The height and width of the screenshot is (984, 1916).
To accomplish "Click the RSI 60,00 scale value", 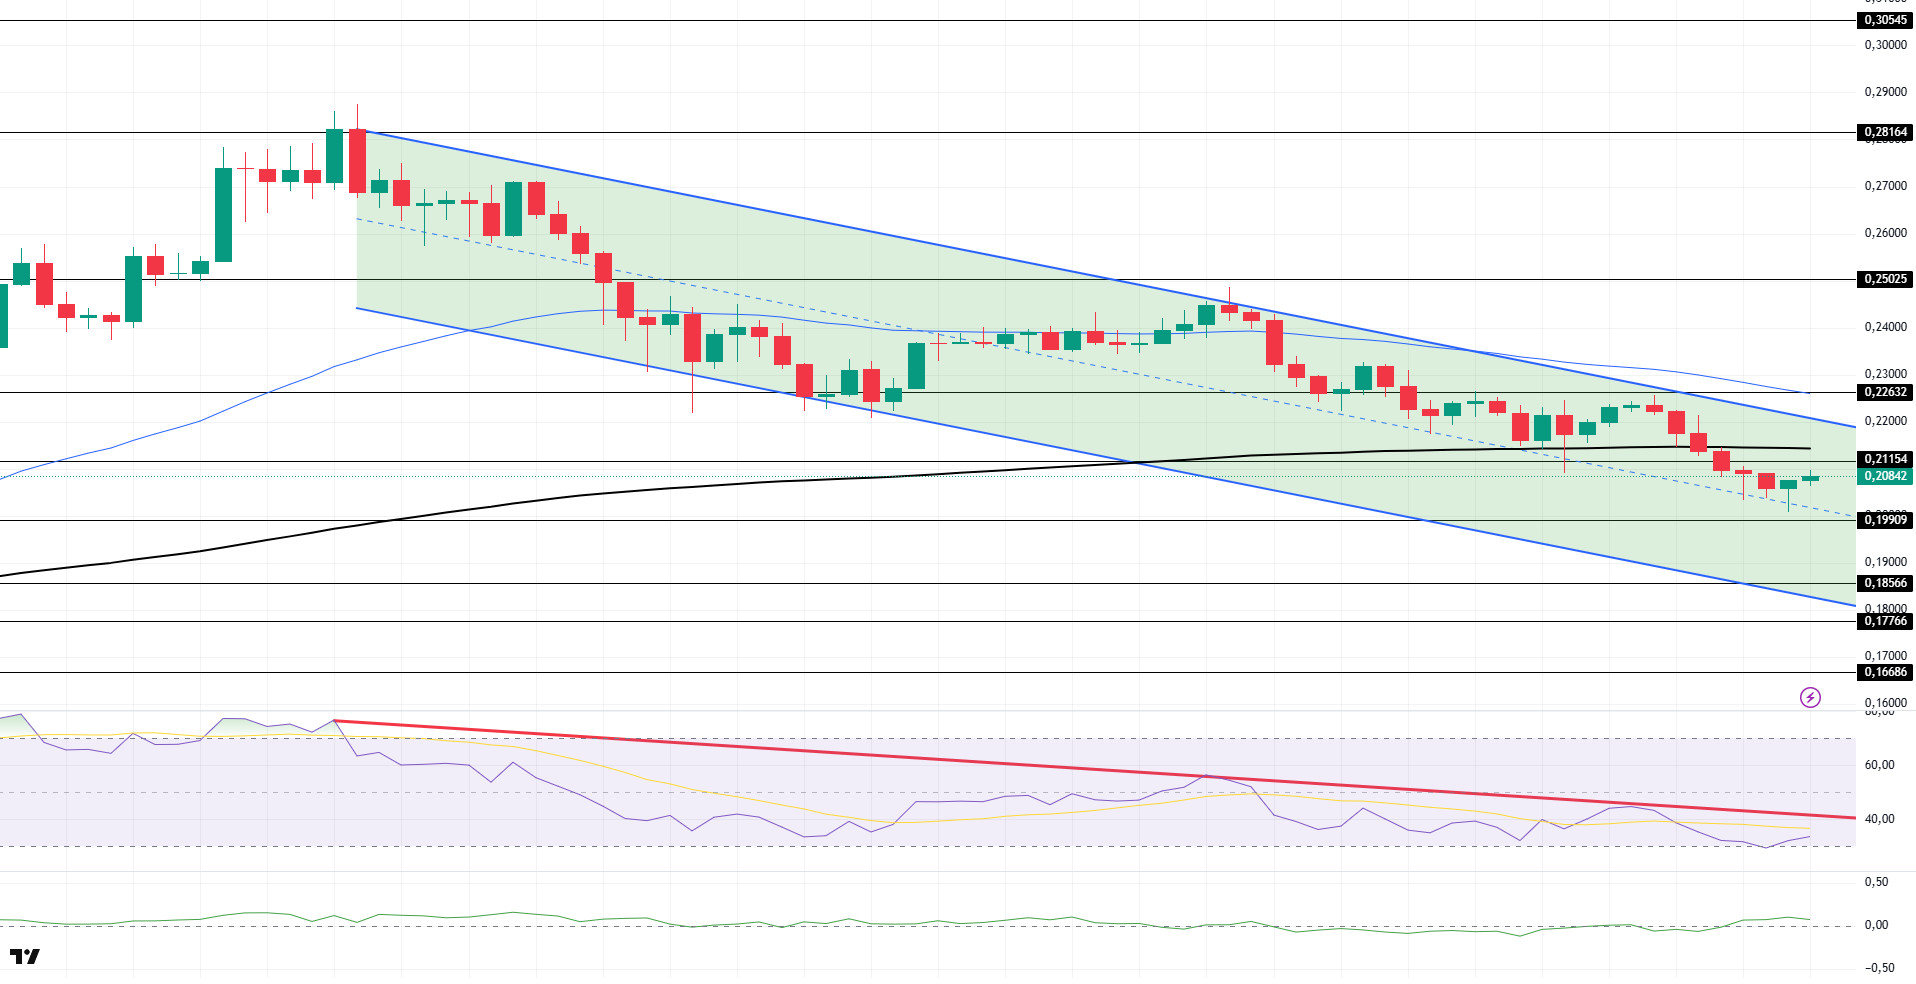I will [1879, 765].
